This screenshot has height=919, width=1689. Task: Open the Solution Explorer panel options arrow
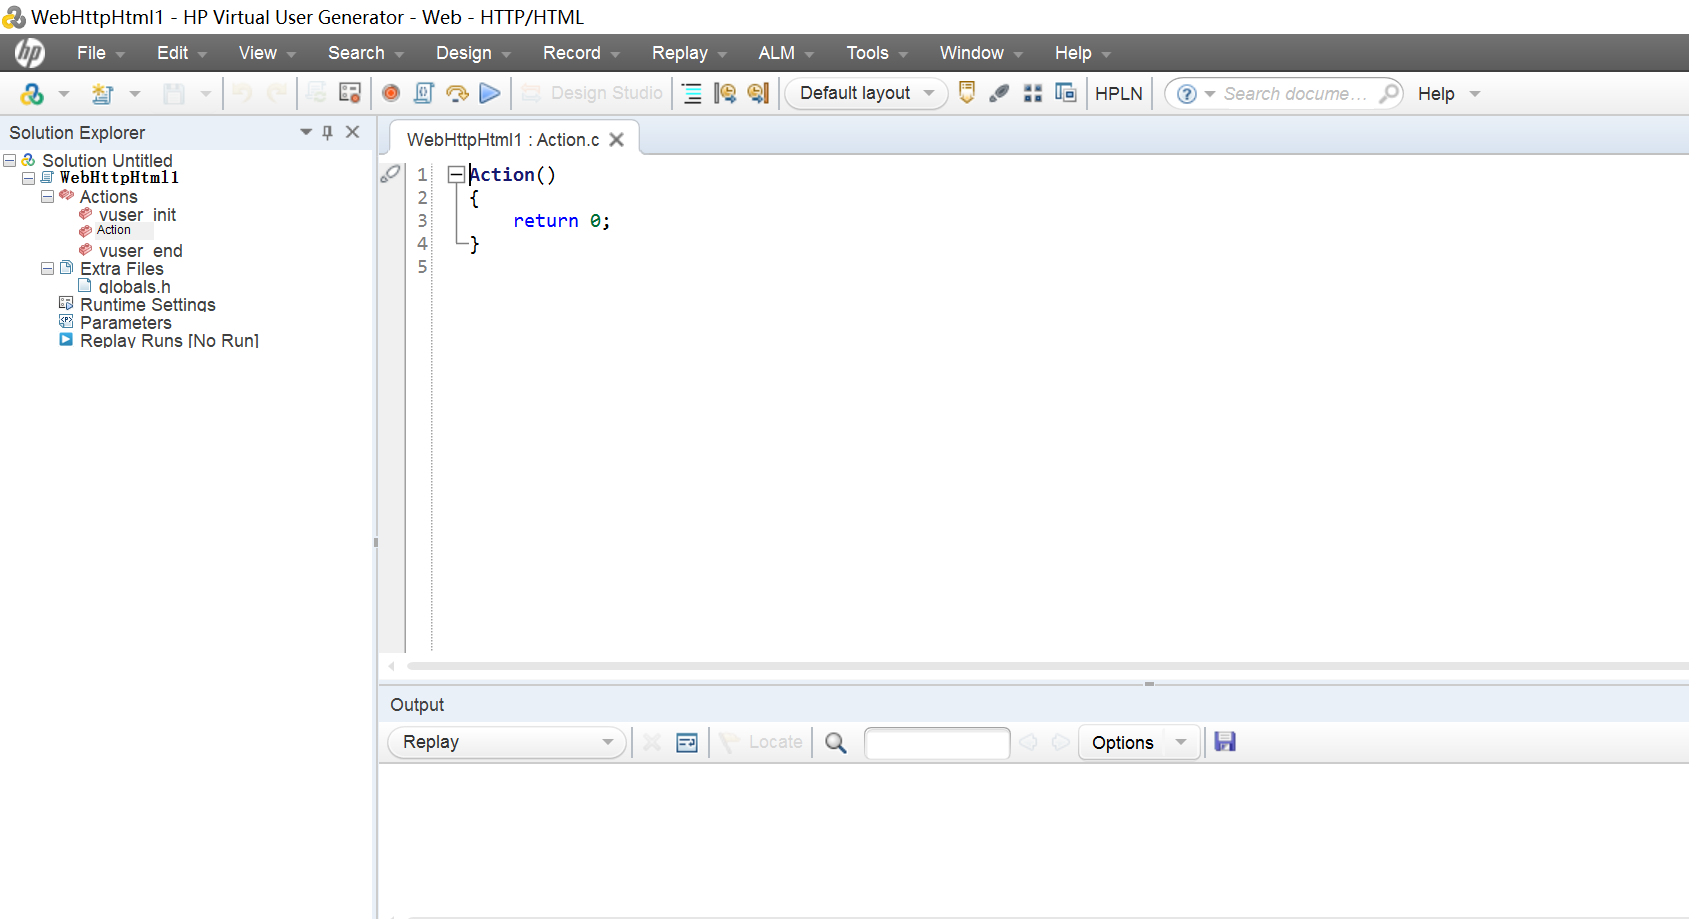click(306, 132)
